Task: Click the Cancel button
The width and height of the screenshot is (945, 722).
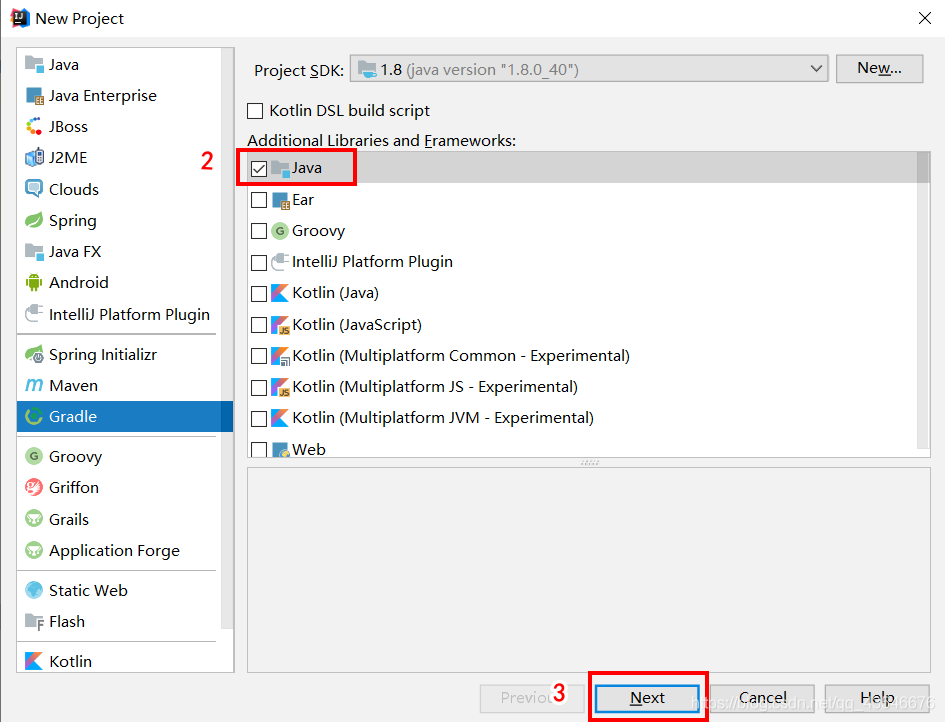Action: [x=762, y=698]
